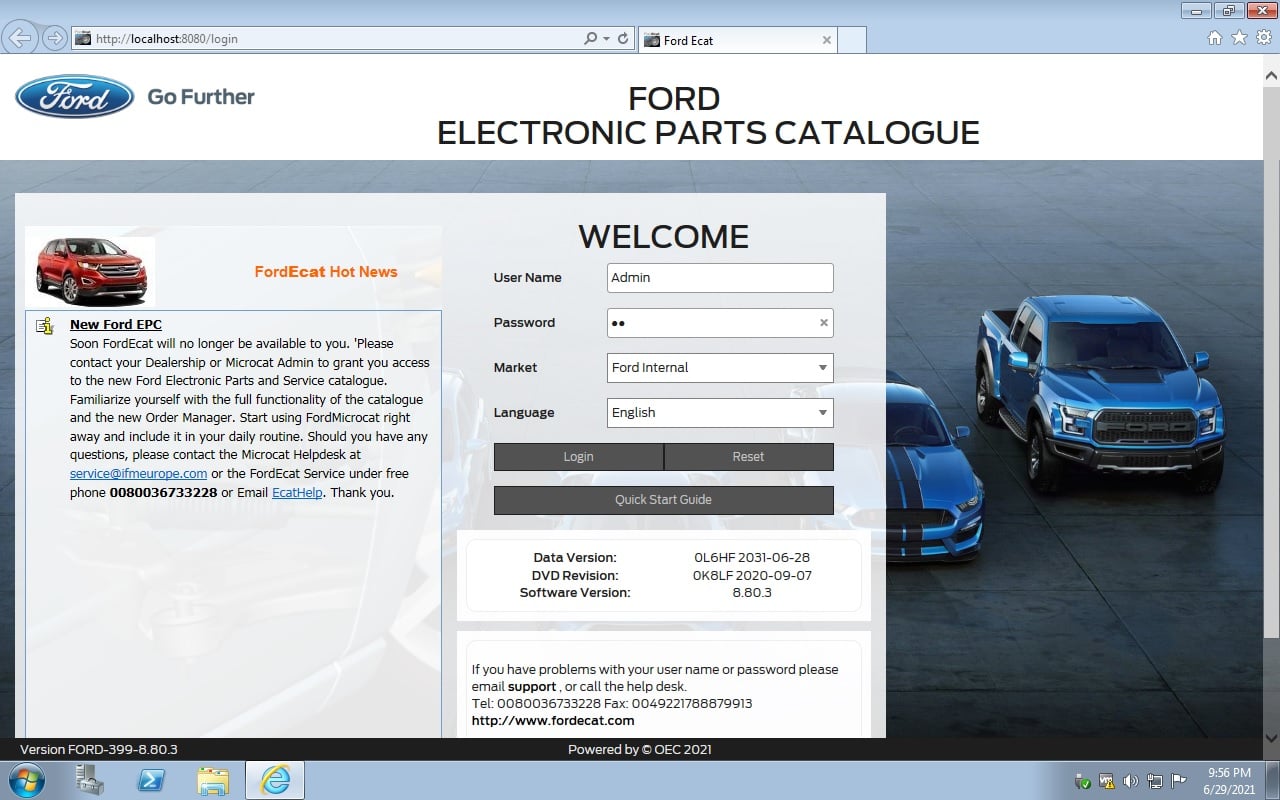This screenshot has width=1280, height=800.
Task: Click the Ford oval logo
Action: (x=74, y=97)
